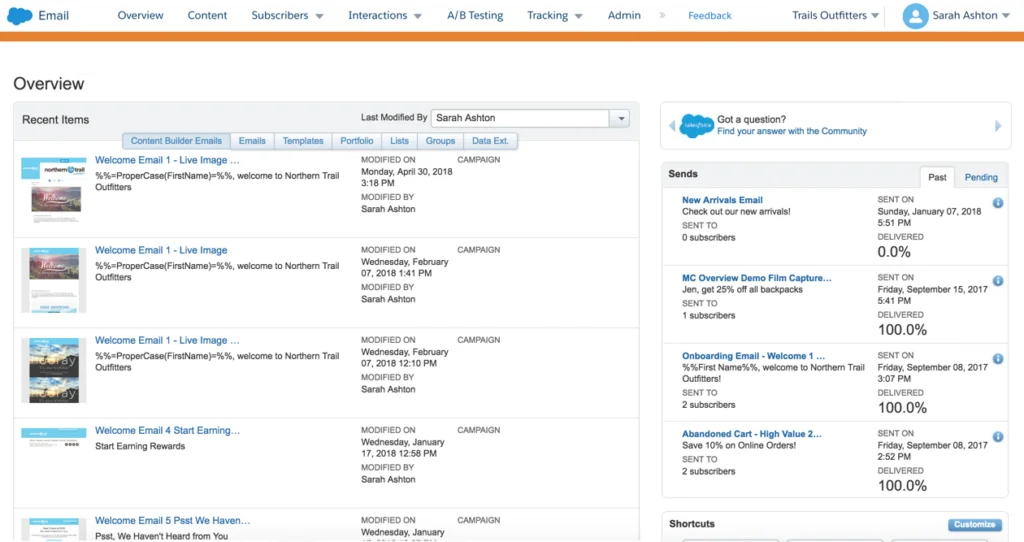Click the 0.0% delivered value
1024x542 pixels.
tap(893, 251)
